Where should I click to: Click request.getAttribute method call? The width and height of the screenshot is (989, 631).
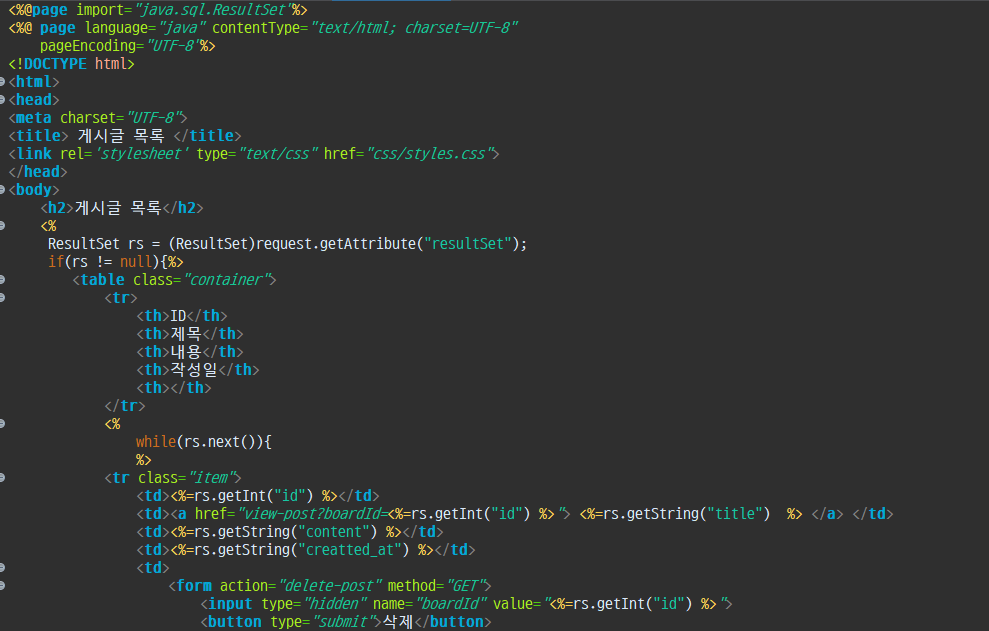[336, 244]
